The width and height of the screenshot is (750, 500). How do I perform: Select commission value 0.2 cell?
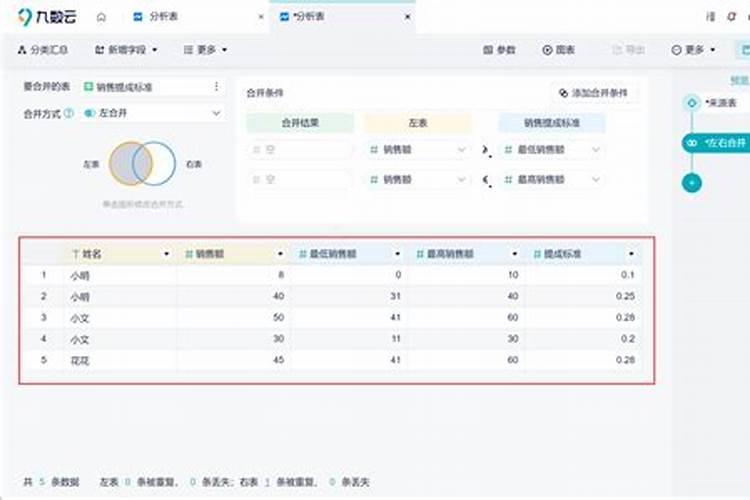[583, 339]
